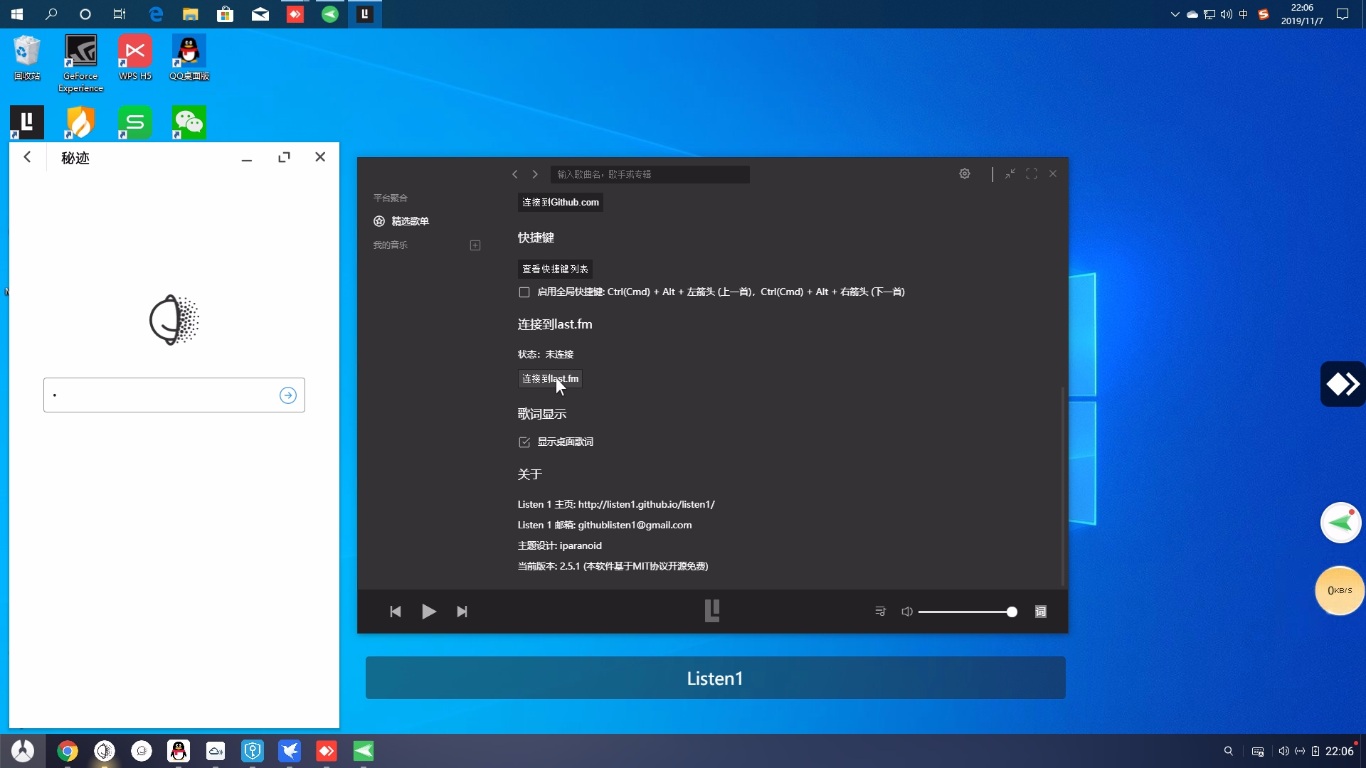
Task: Click the back arrow in 秘迹 window
Action: coord(27,157)
